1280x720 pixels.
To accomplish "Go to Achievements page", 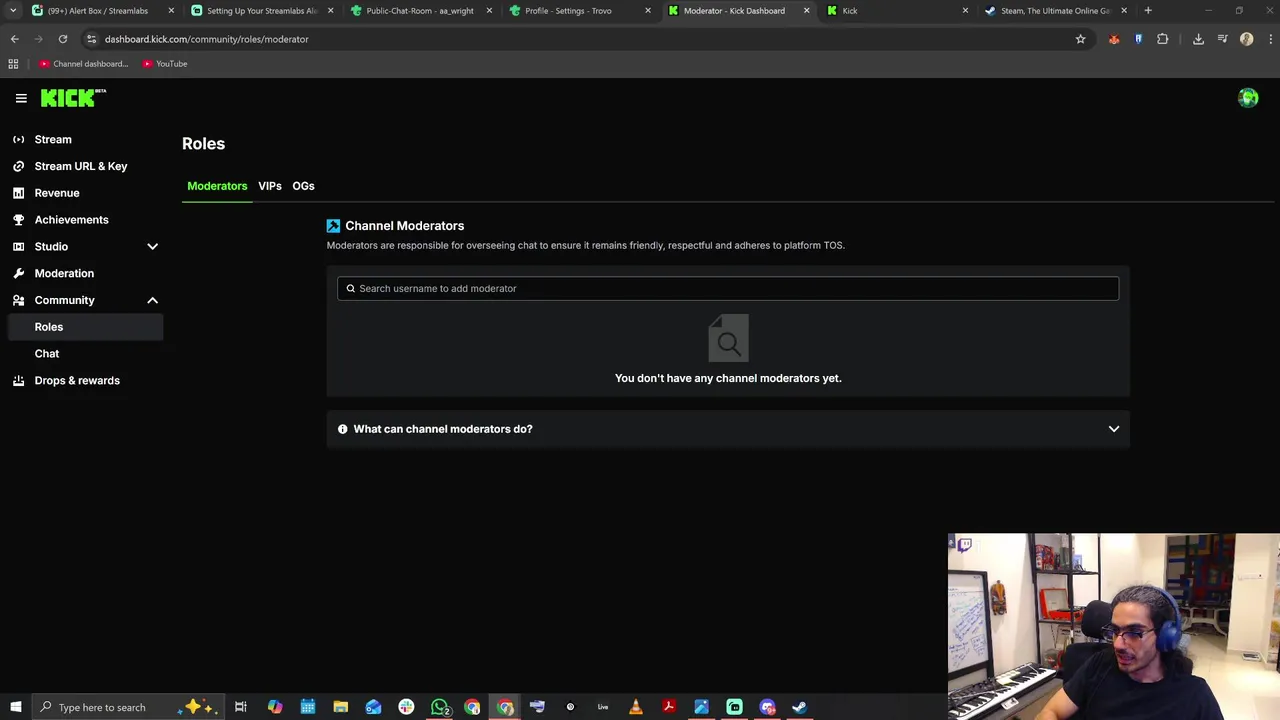I will coord(72,219).
